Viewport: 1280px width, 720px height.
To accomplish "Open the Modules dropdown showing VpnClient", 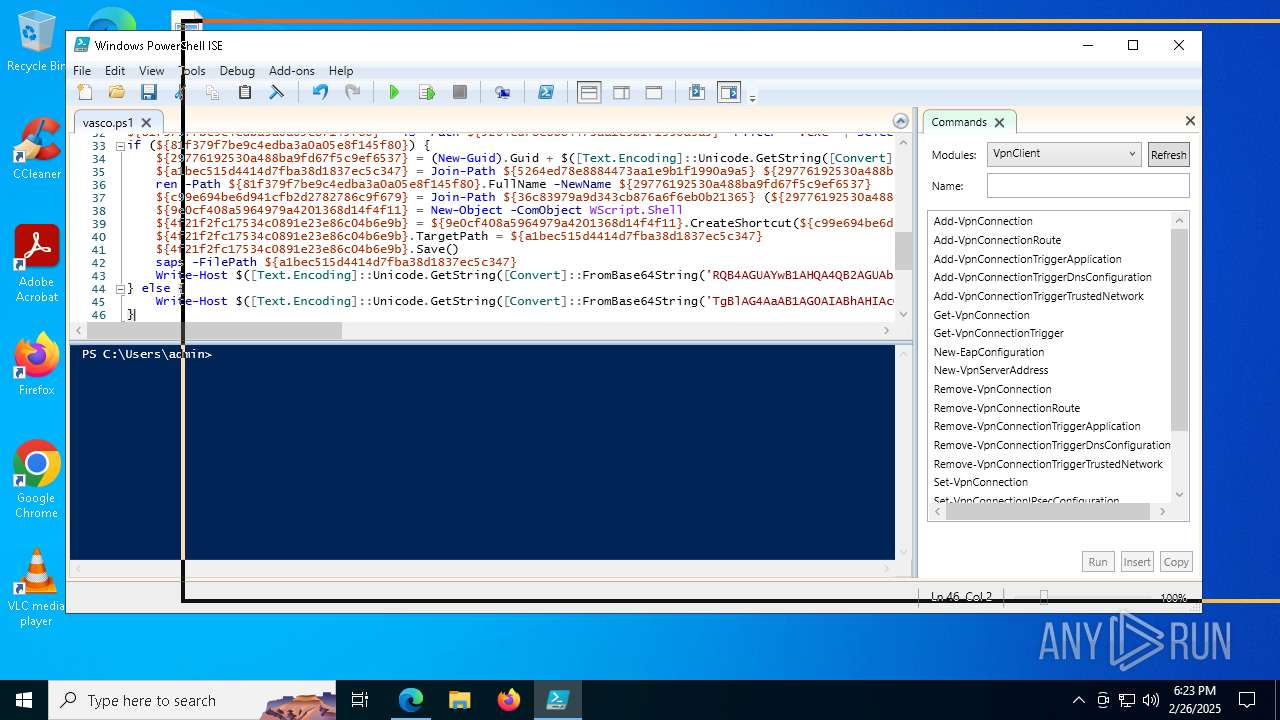I will pos(1064,154).
